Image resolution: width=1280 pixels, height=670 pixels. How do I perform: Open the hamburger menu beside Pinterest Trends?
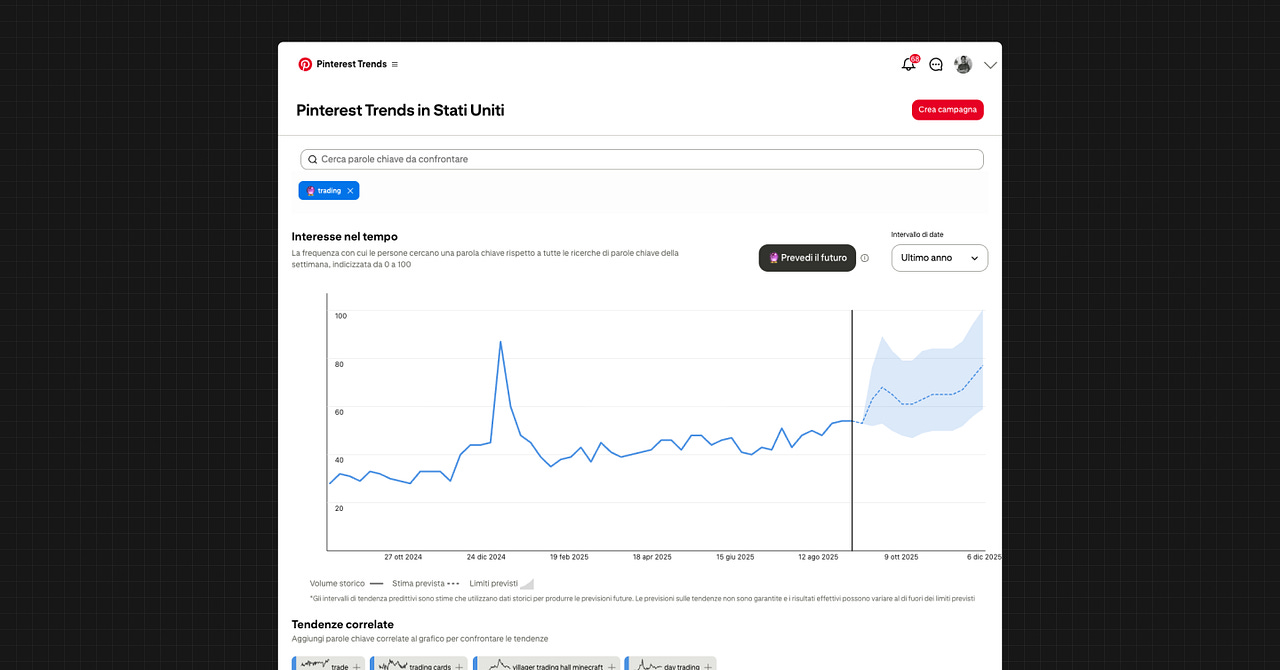click(395, 64)
